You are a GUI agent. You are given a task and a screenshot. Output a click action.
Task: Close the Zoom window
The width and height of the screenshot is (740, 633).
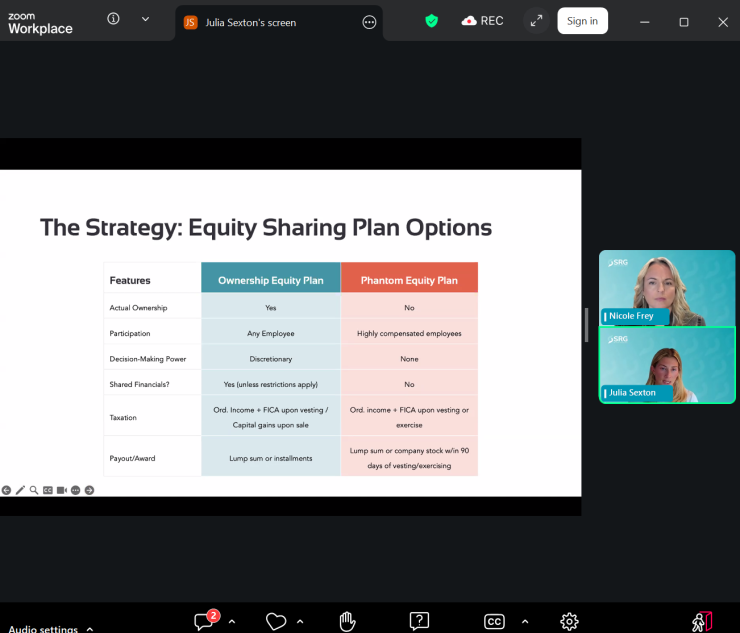pos(723,22)
